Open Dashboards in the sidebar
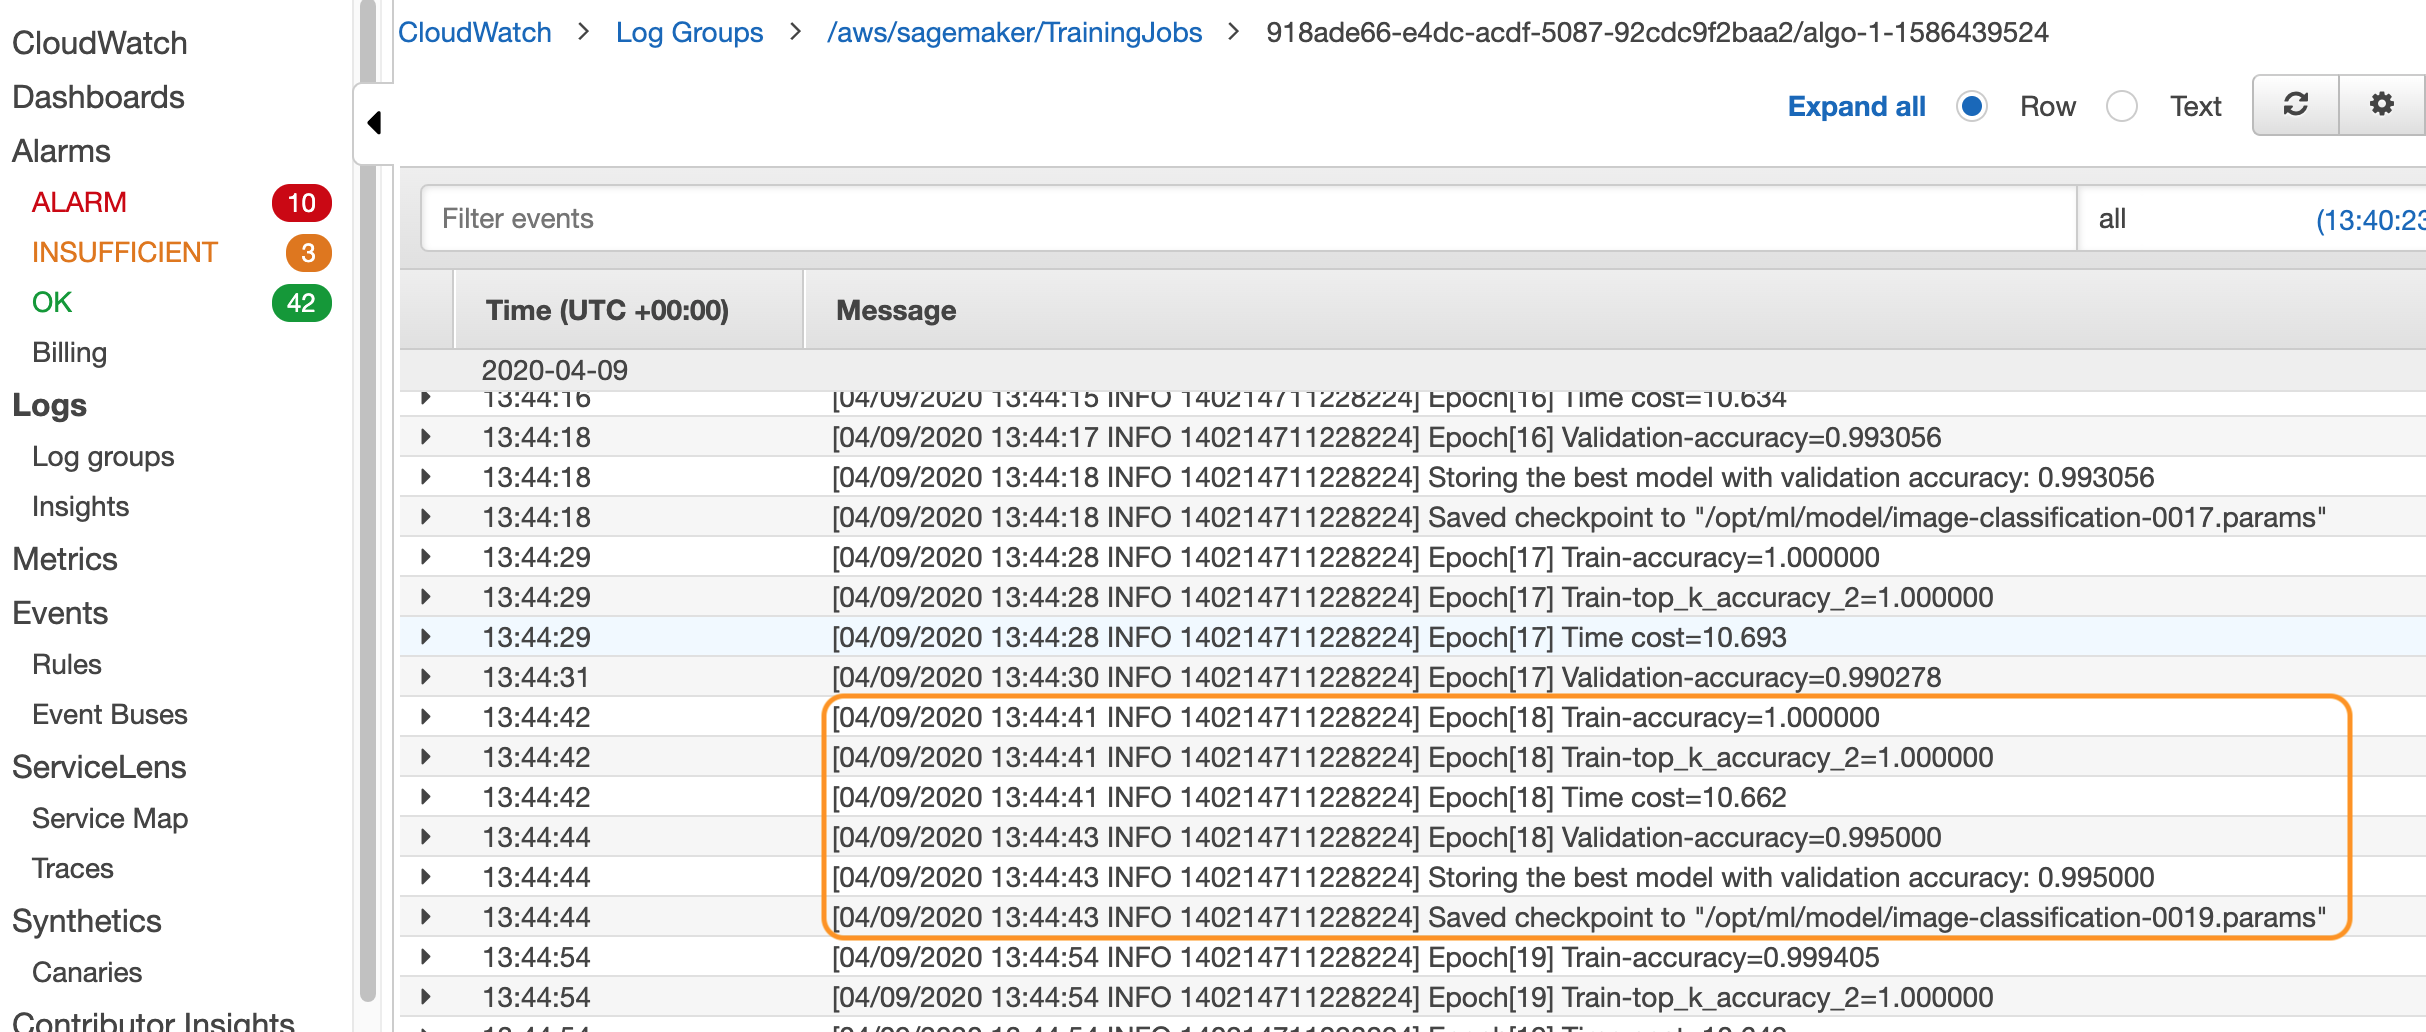Image resolution: width=2426 pixels, height=1032 pixels. [x=98, y=97]
